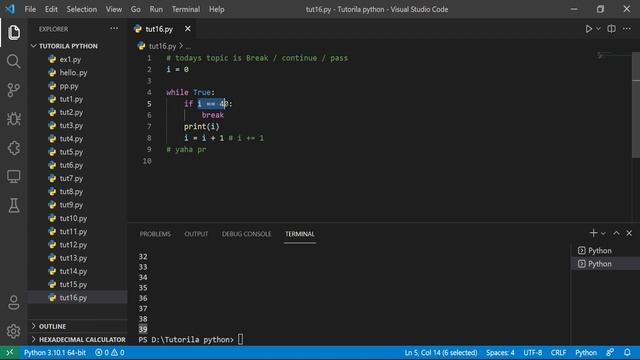Screen dimensions: 640x360
Task: Click breadcrumb chevron after tut16.py
Action: click(181, 46)
